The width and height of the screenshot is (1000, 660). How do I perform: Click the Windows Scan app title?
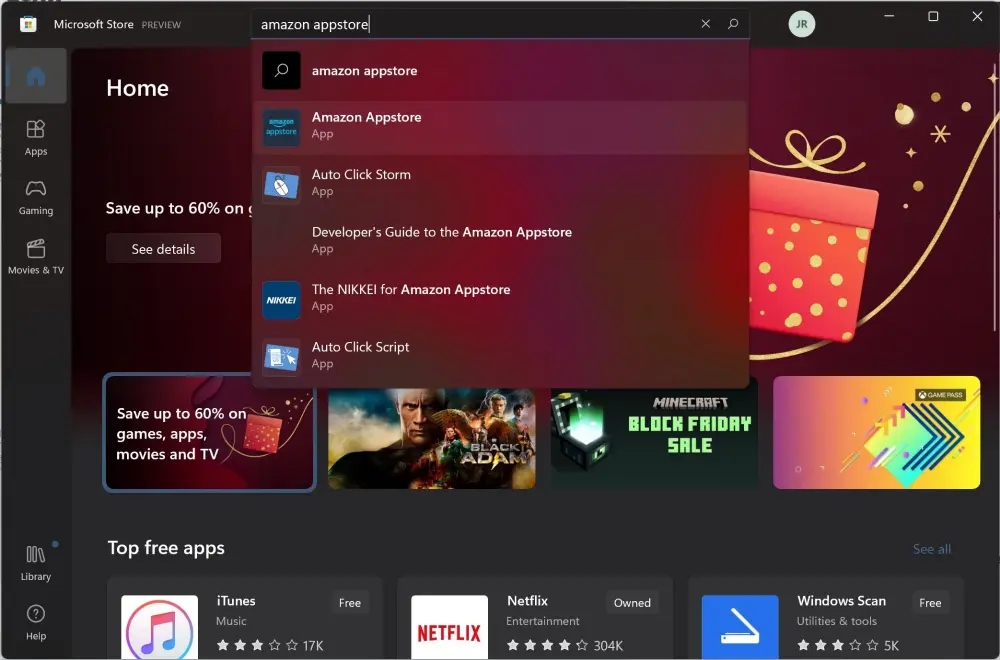[841, 601]
